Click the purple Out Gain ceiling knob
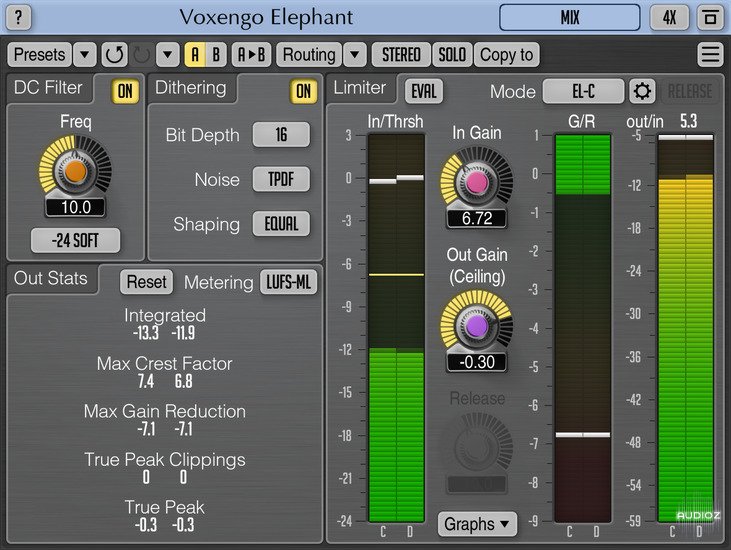This screenshot has width=731, height=550. [x=476, y=326]
